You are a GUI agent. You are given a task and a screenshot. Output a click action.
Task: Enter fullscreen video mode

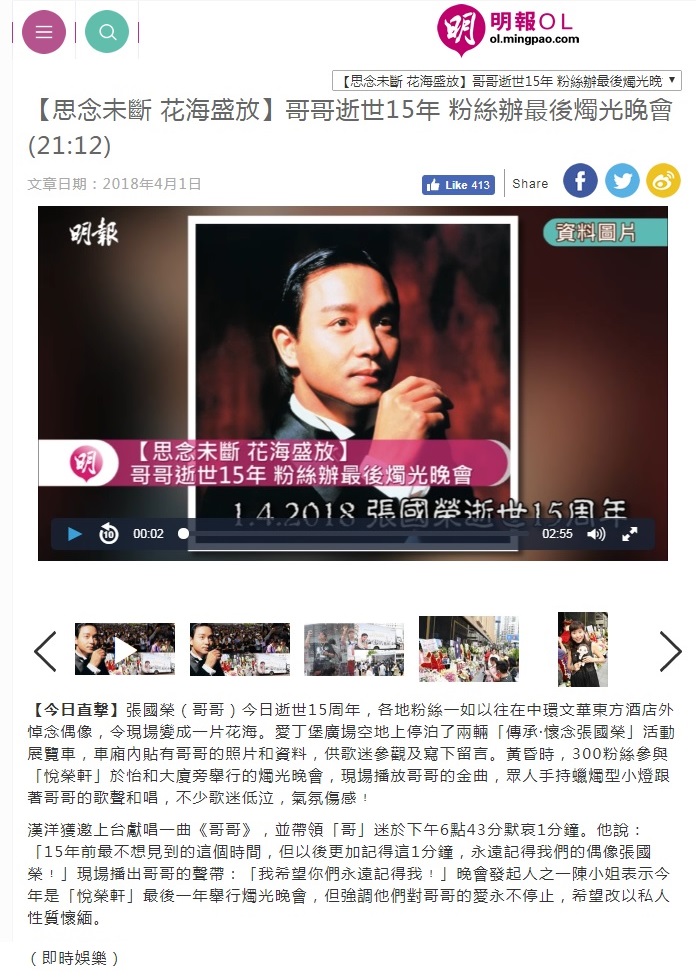pos(630,534)
